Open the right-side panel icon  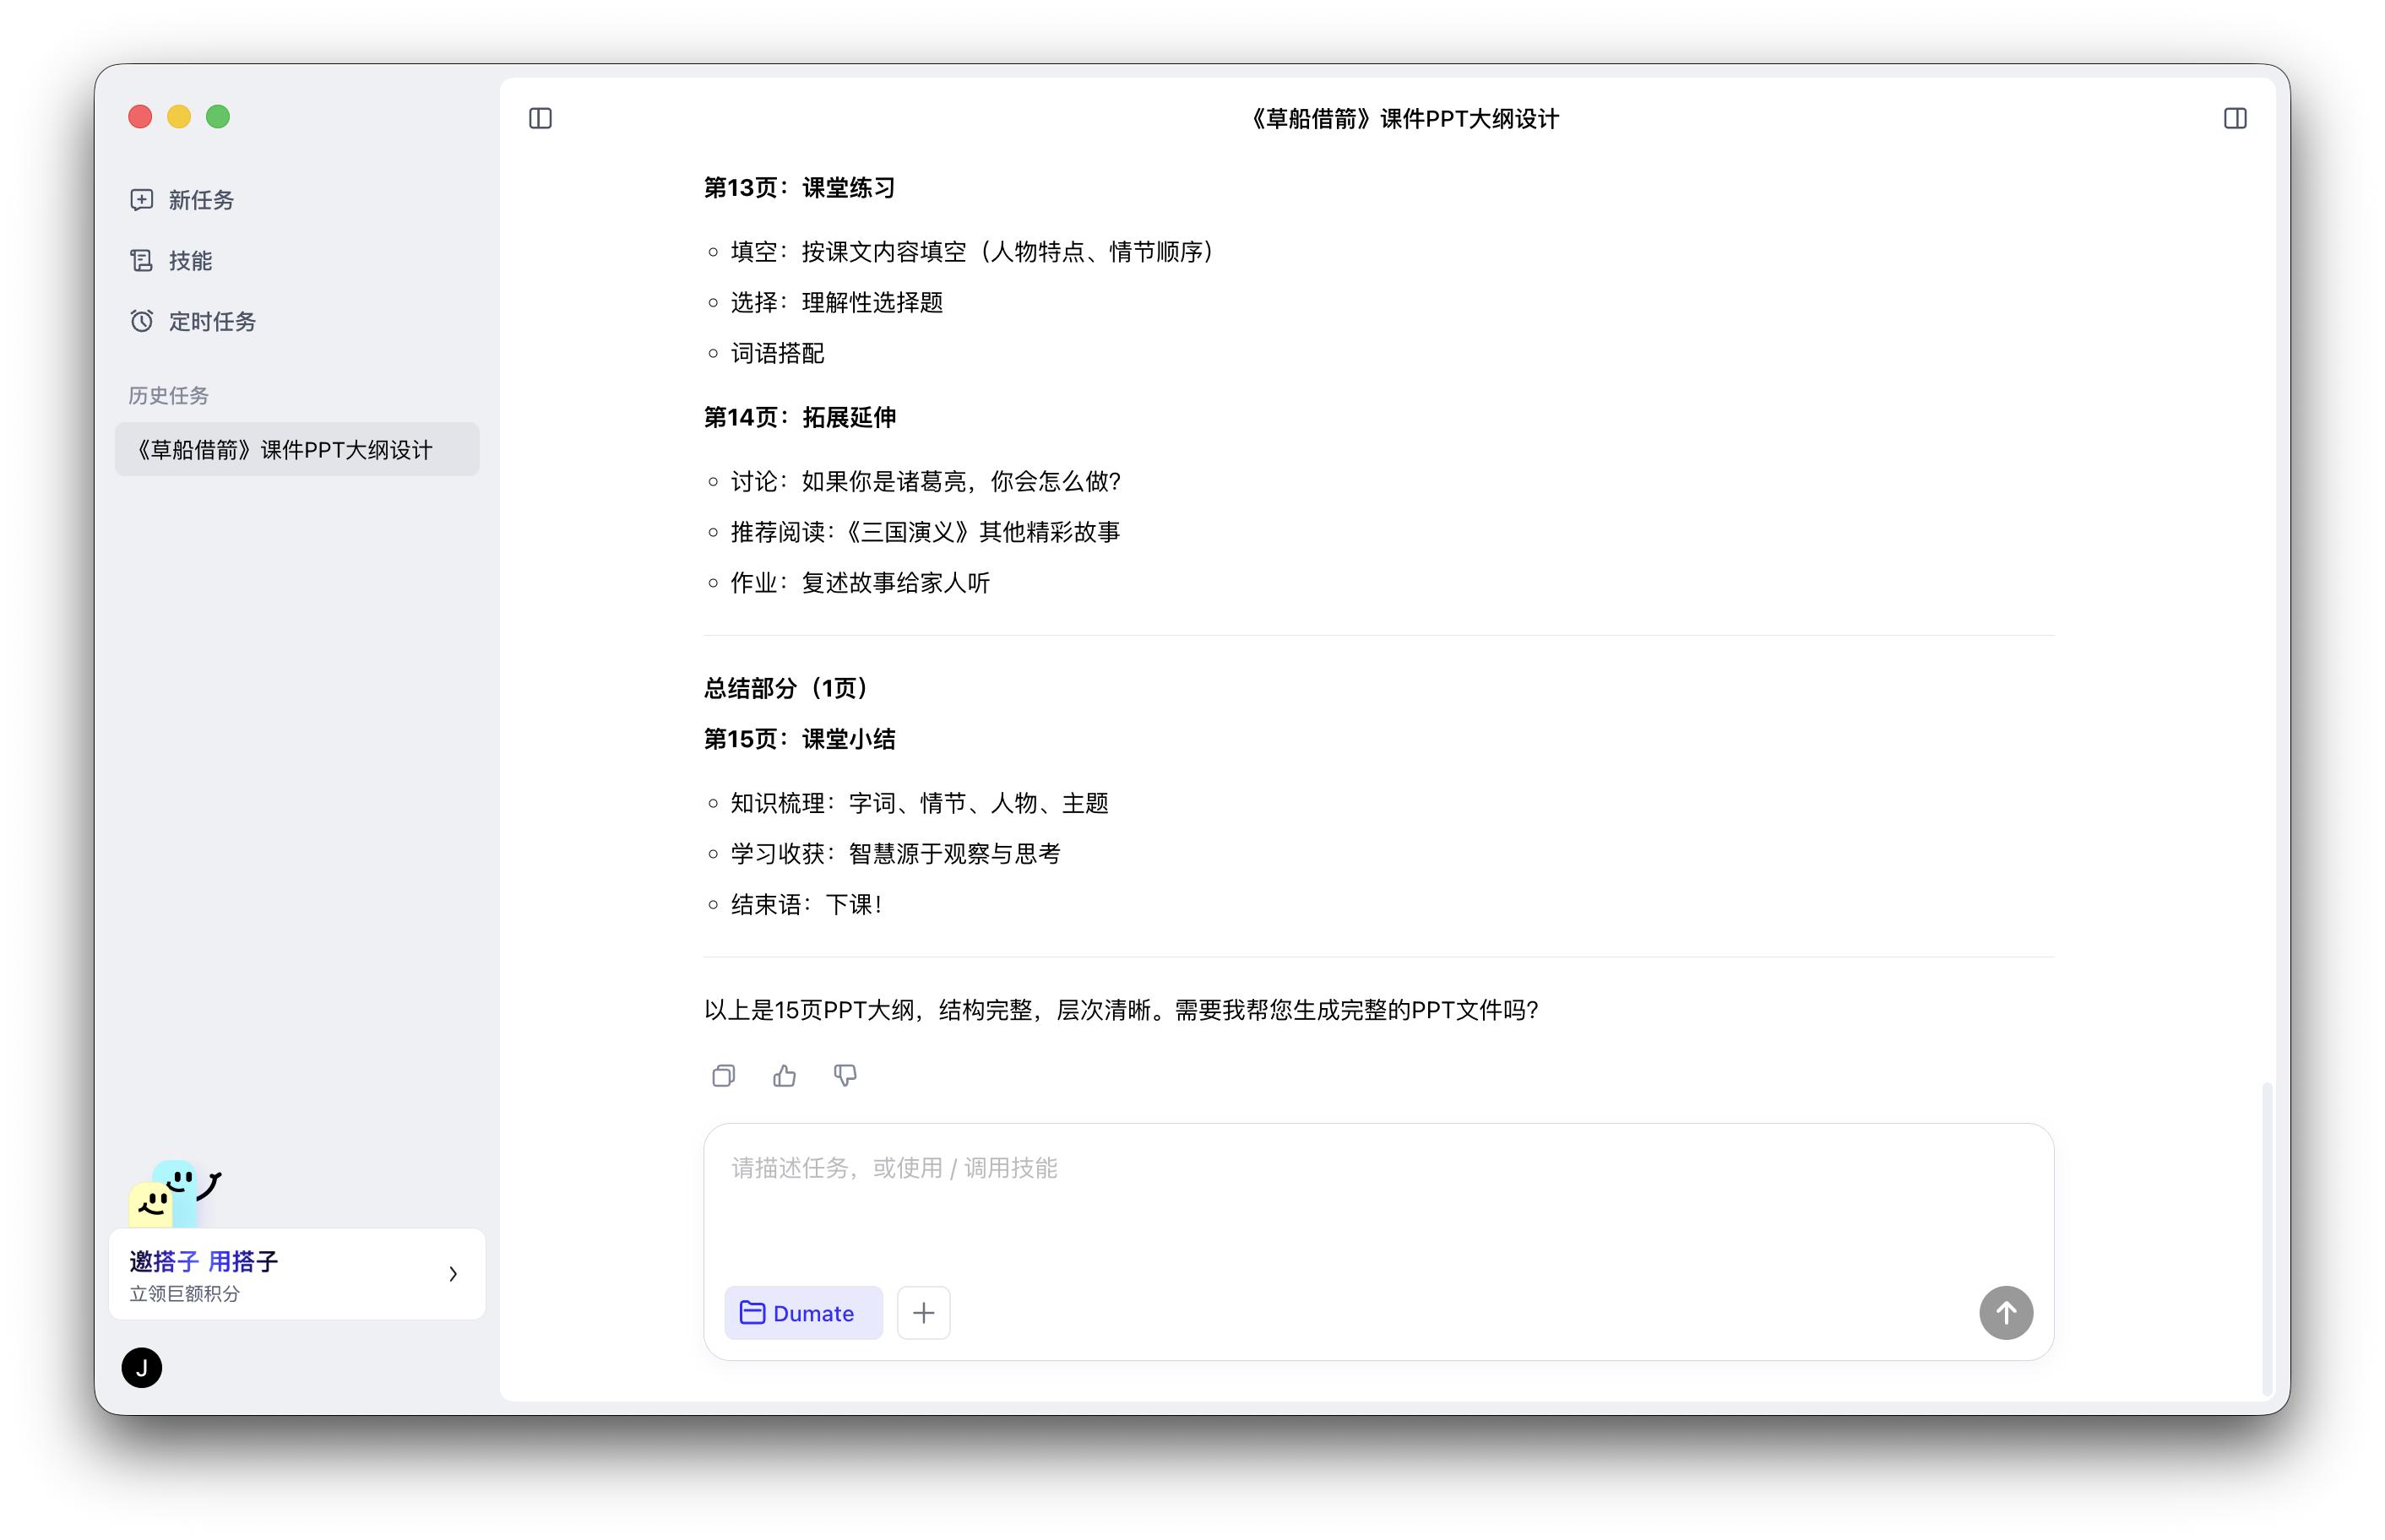[x=2237, y=118]
